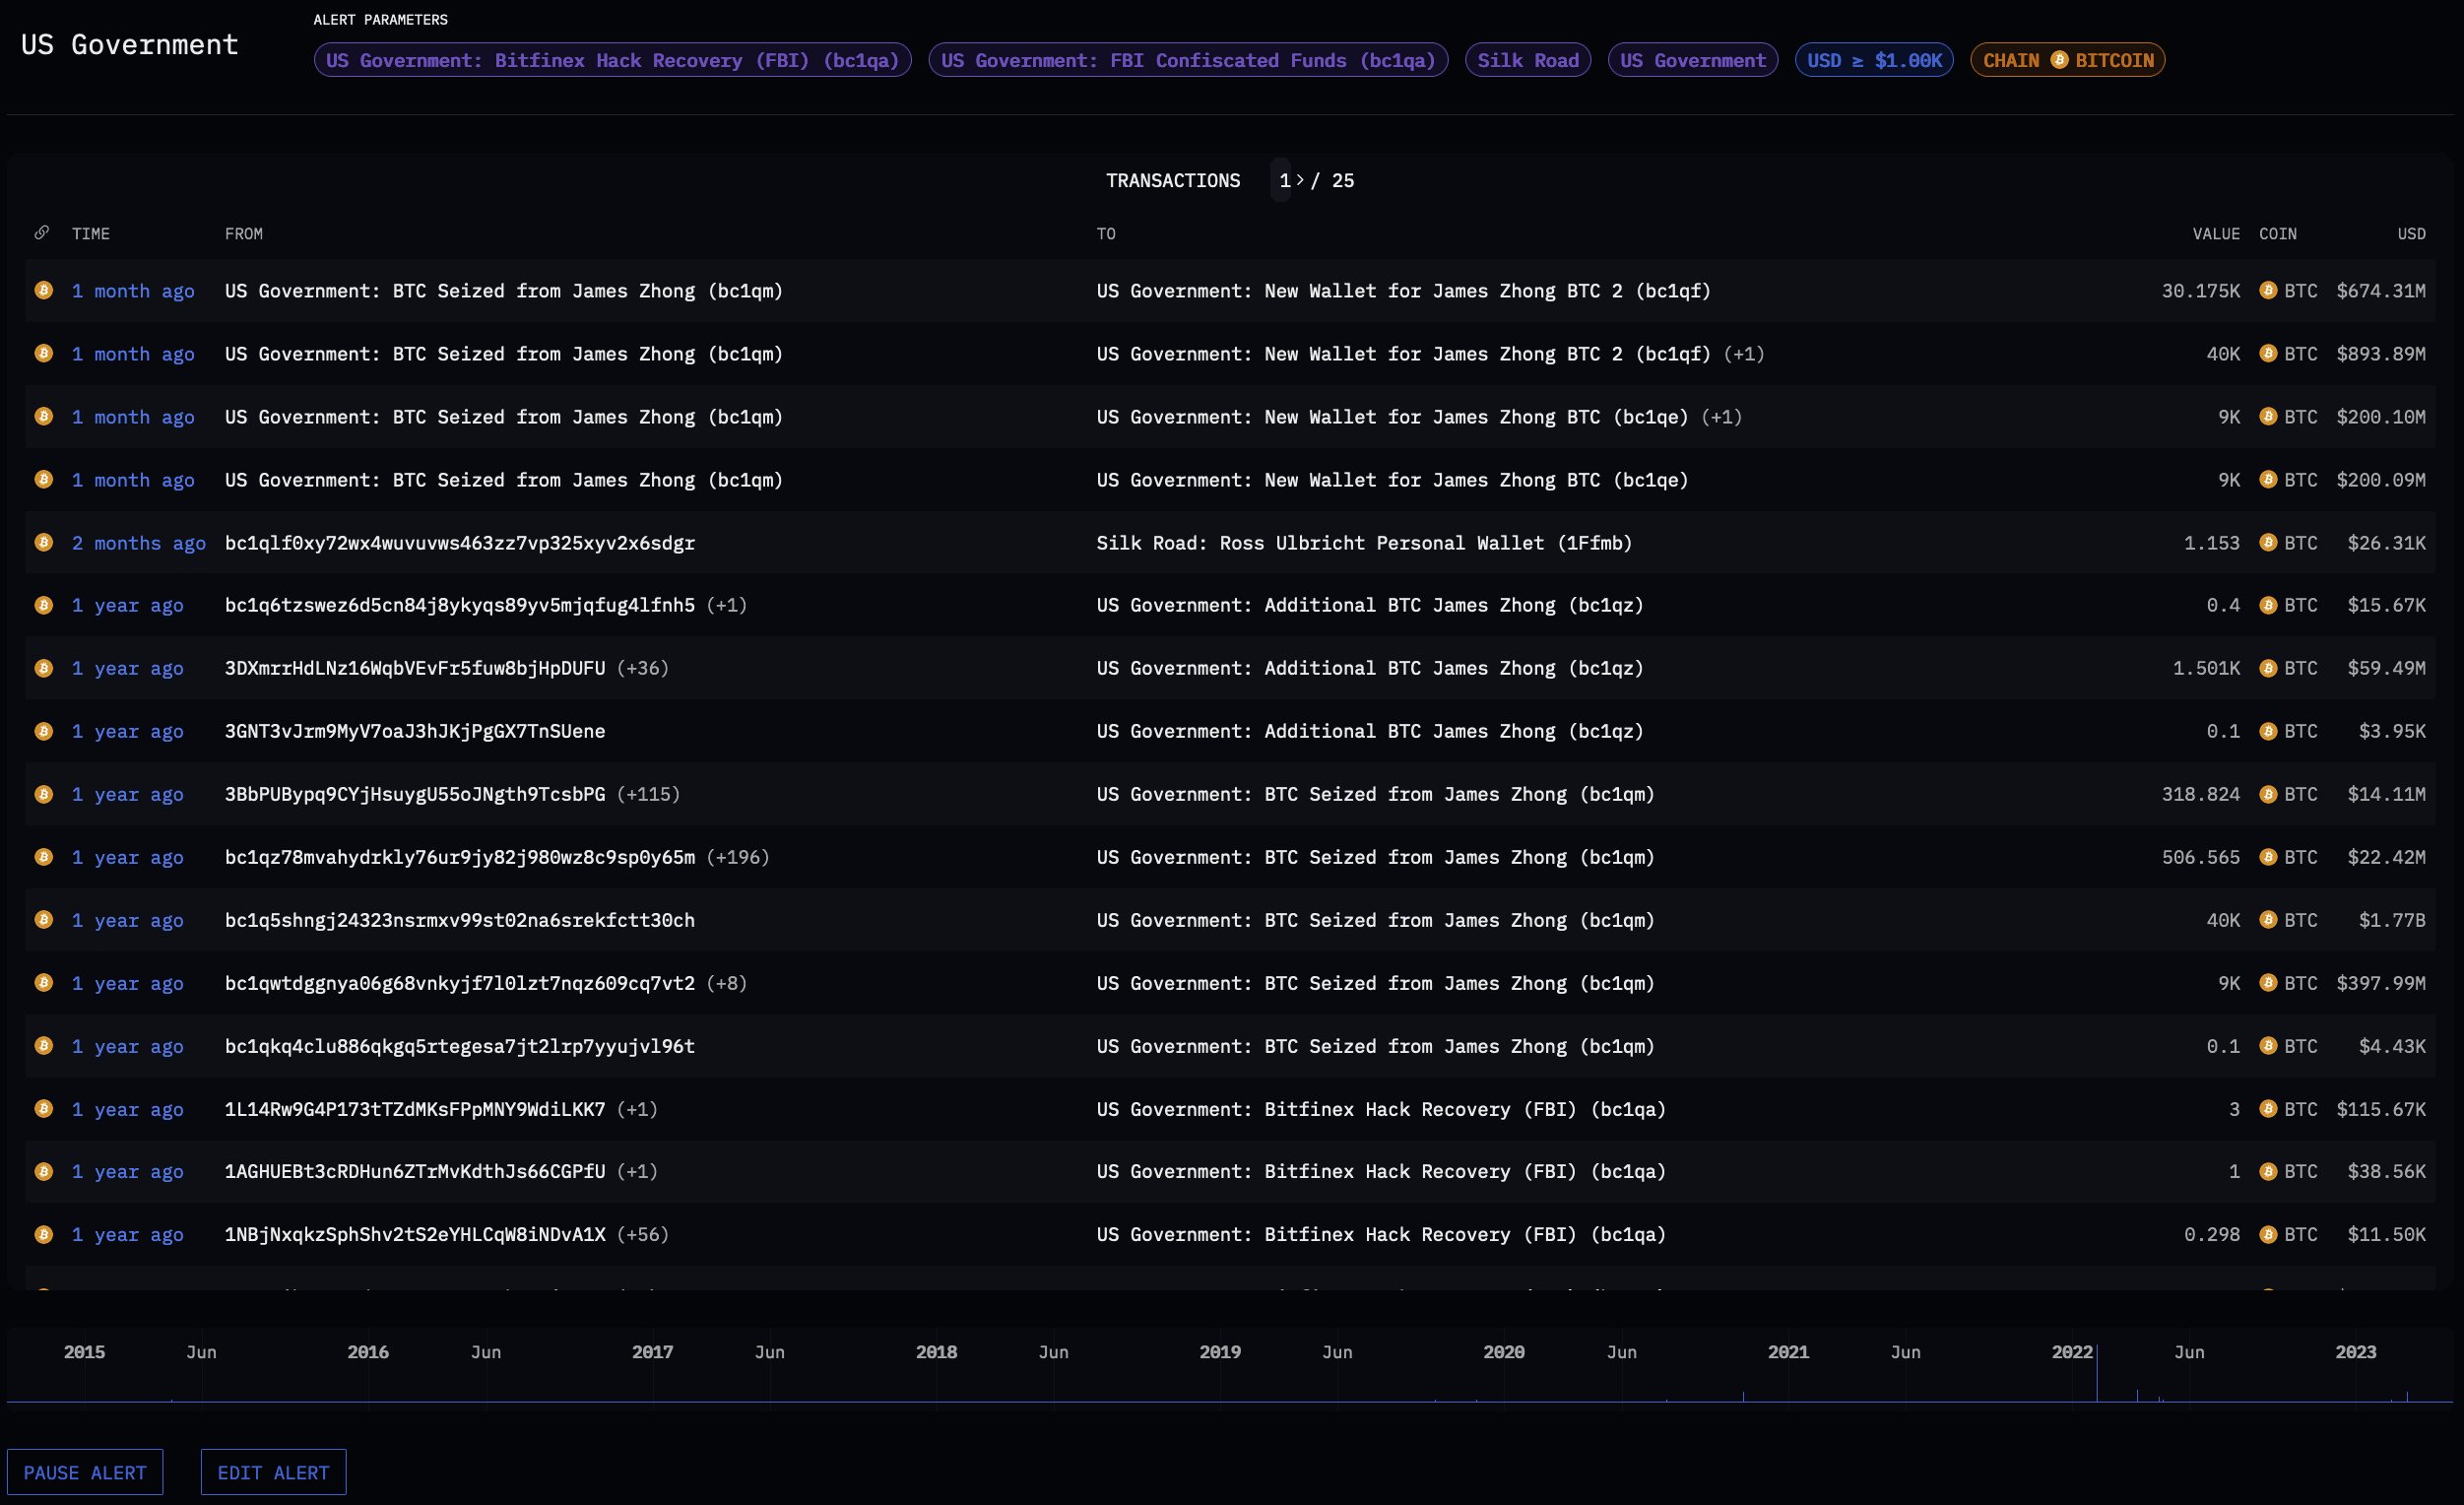Expand the (+115) additional senders

[648, 794]
